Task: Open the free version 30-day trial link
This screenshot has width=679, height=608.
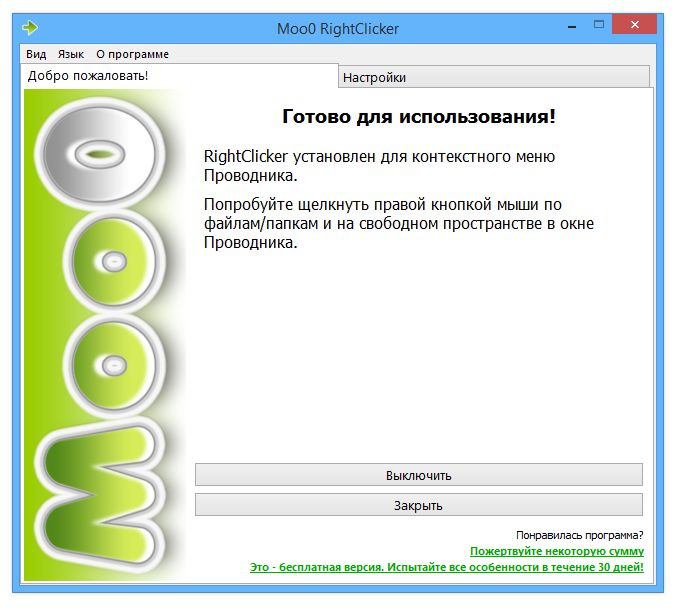Action: (447, 567)
